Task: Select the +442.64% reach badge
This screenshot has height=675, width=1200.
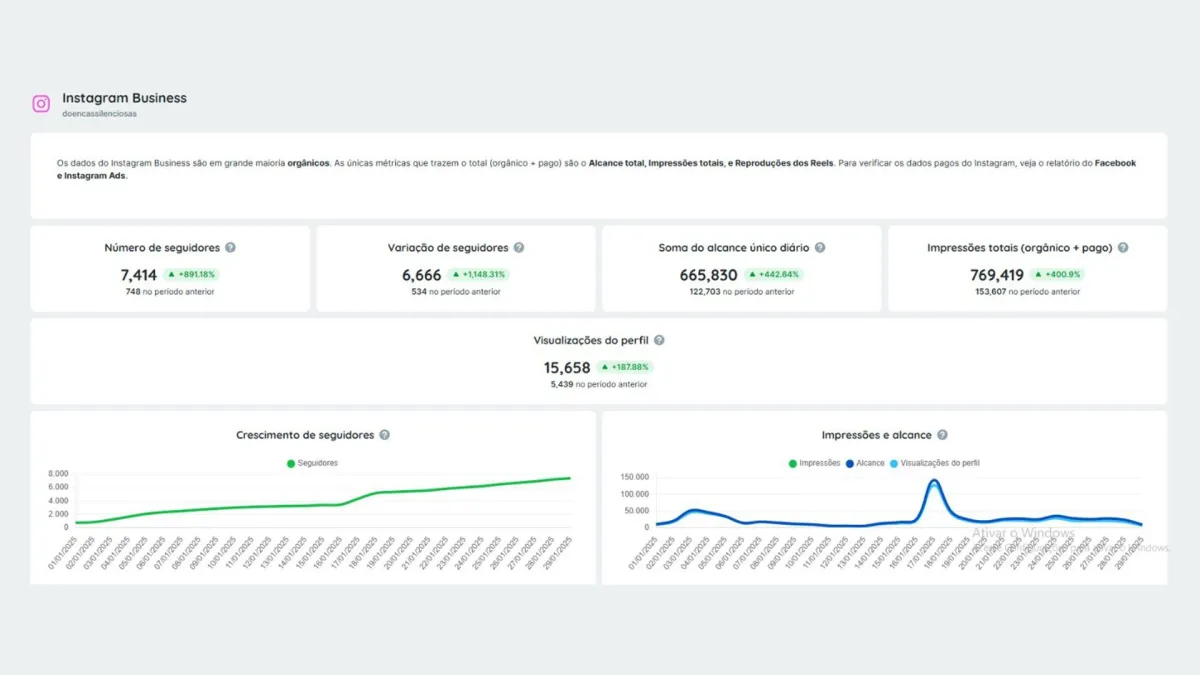Action: point(773,274)
